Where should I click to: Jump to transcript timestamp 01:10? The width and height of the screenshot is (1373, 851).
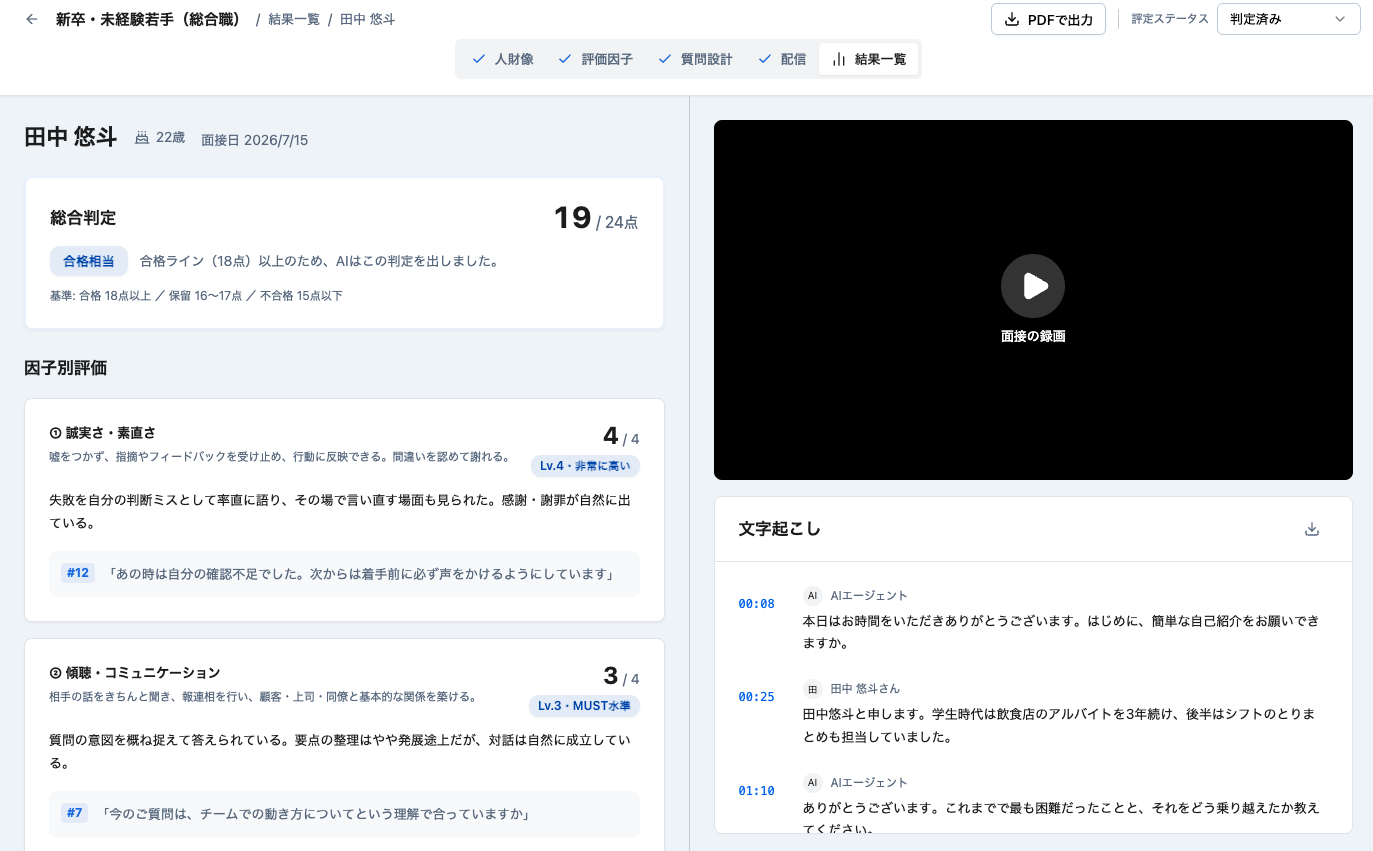[x=756, y=791]
